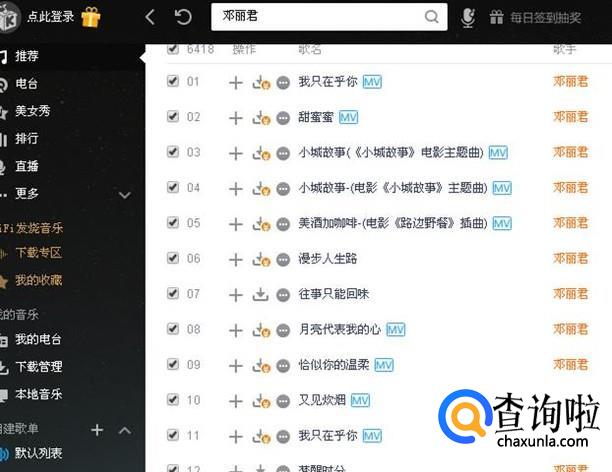Image resolution: width=612 pixels, height=472 pixels.
Task: Download 往事只能回味 with the download icon
Action: pos(260,295)
